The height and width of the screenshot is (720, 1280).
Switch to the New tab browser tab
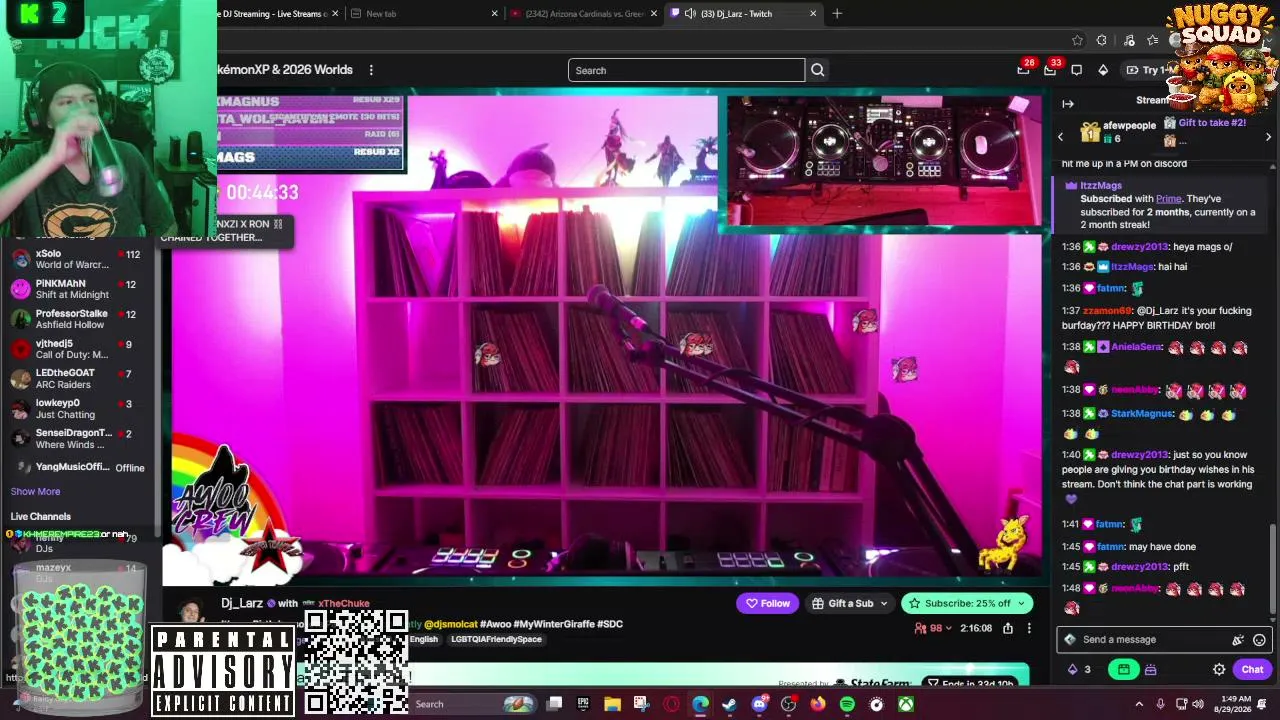point(421,14)
